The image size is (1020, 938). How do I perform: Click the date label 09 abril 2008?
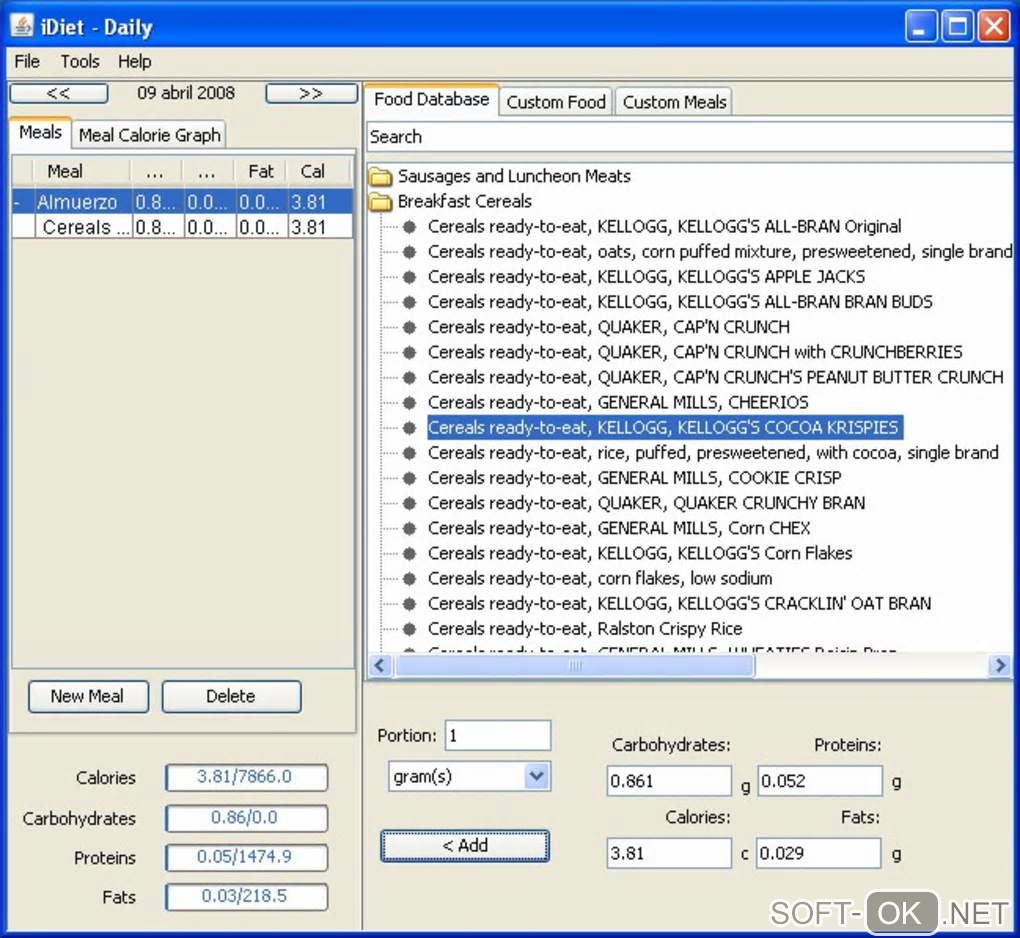click(x=186, y=93)
